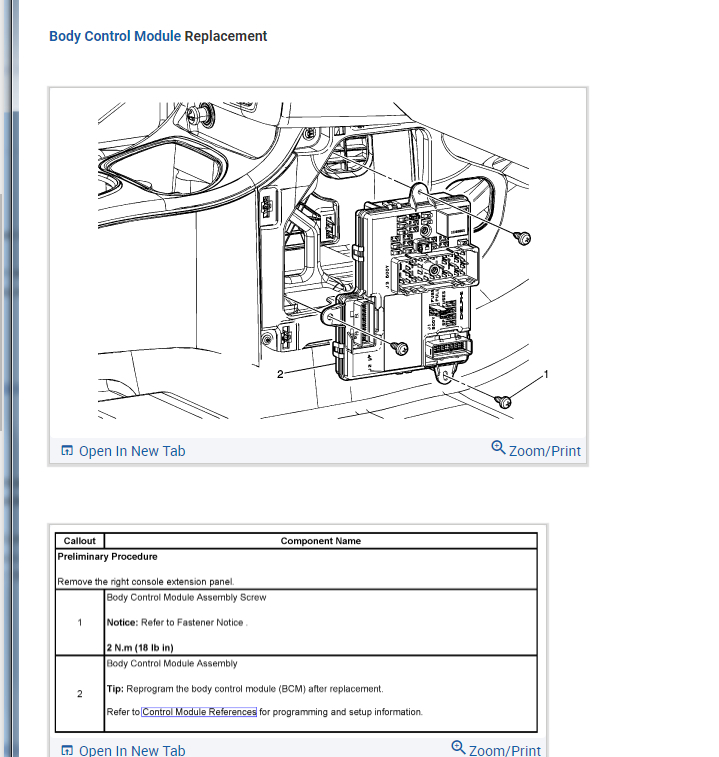Click the magnifier icon under the diagram
719x757 pixels.
click(x=498, y=448)
